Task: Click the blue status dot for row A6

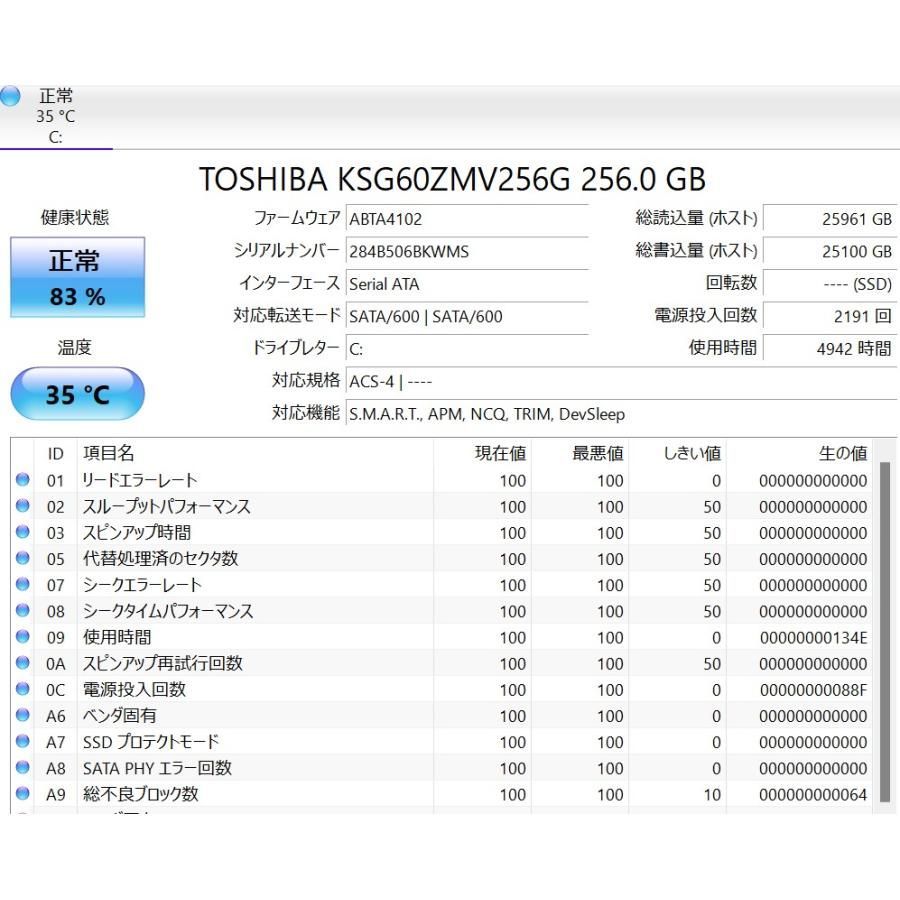Action: [x=23, y=715]
